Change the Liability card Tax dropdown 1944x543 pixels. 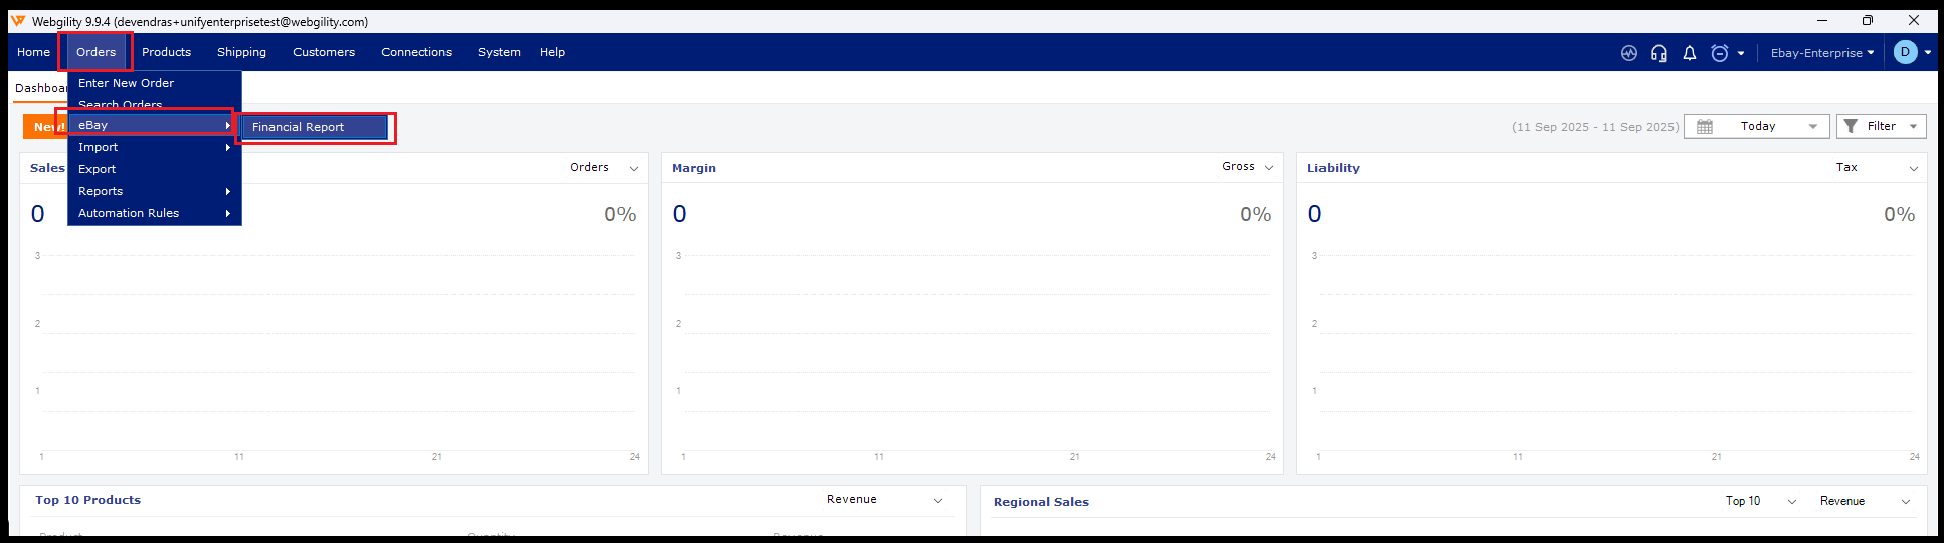pyautogui.click(x=1876, y=168)
